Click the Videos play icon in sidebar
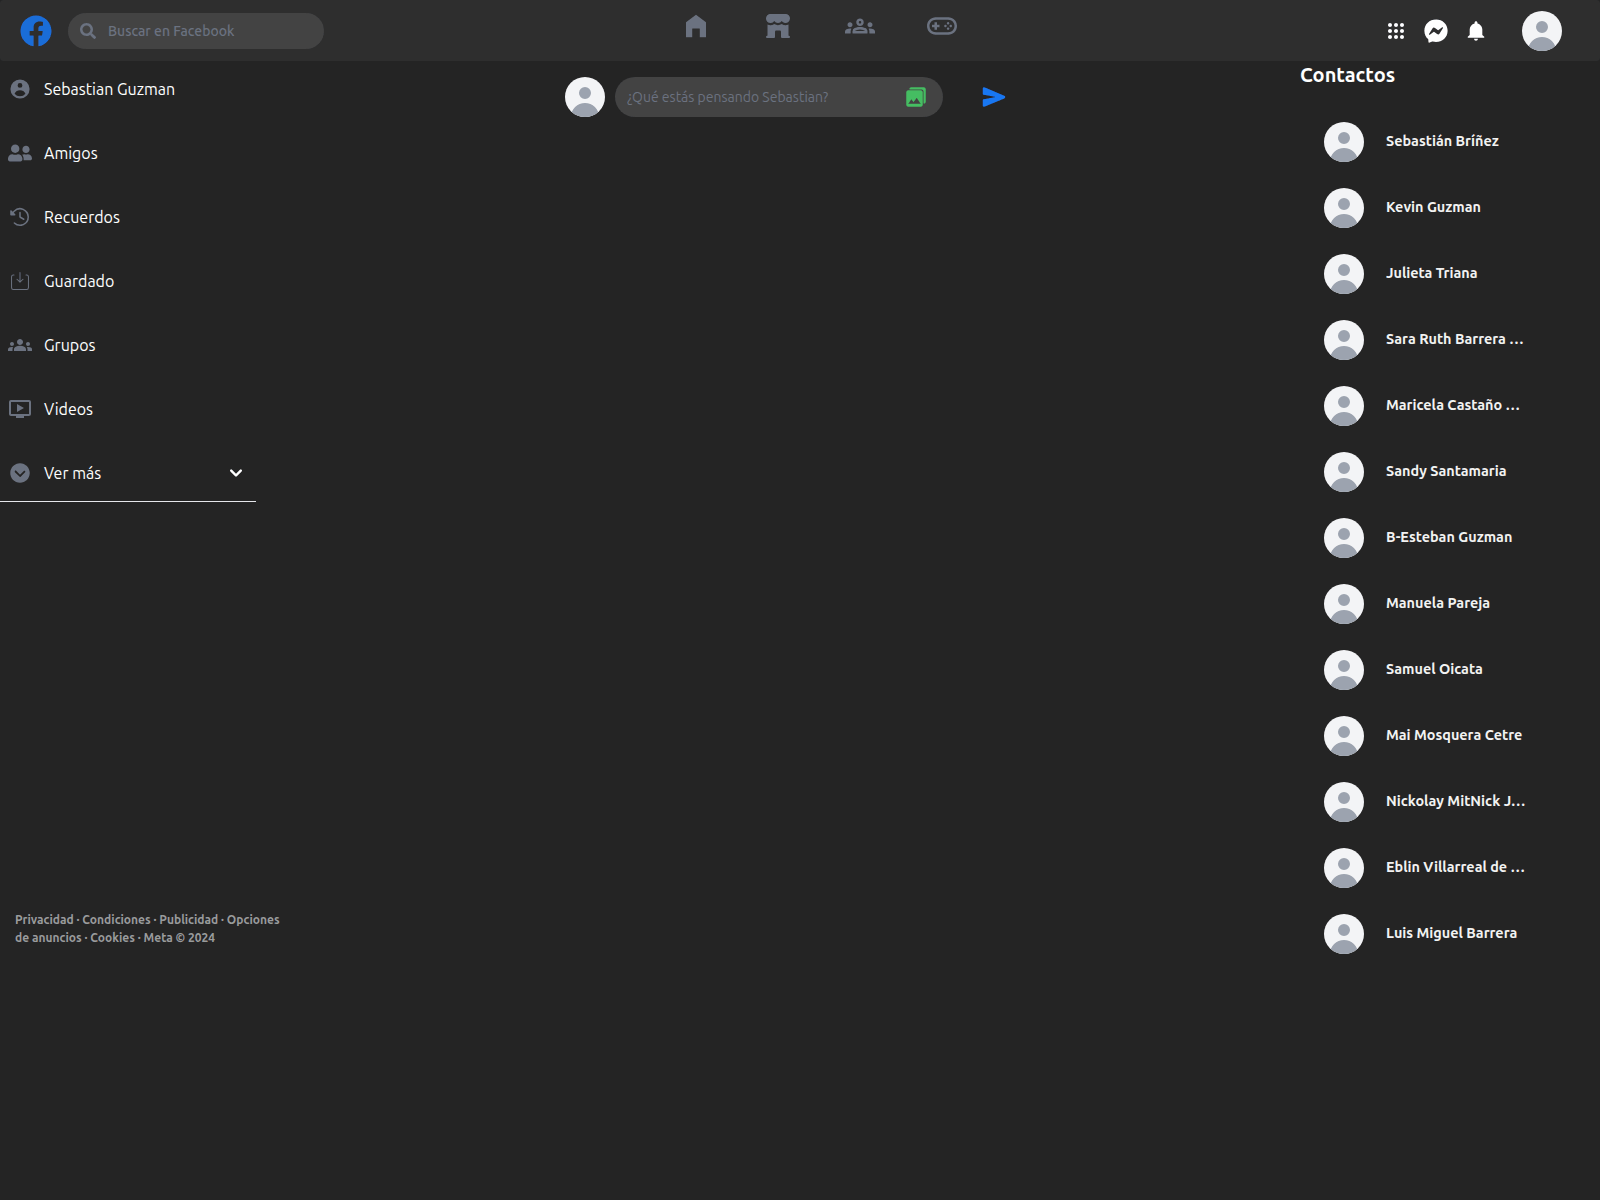The image size is (1600, 1200). (20, 409)
